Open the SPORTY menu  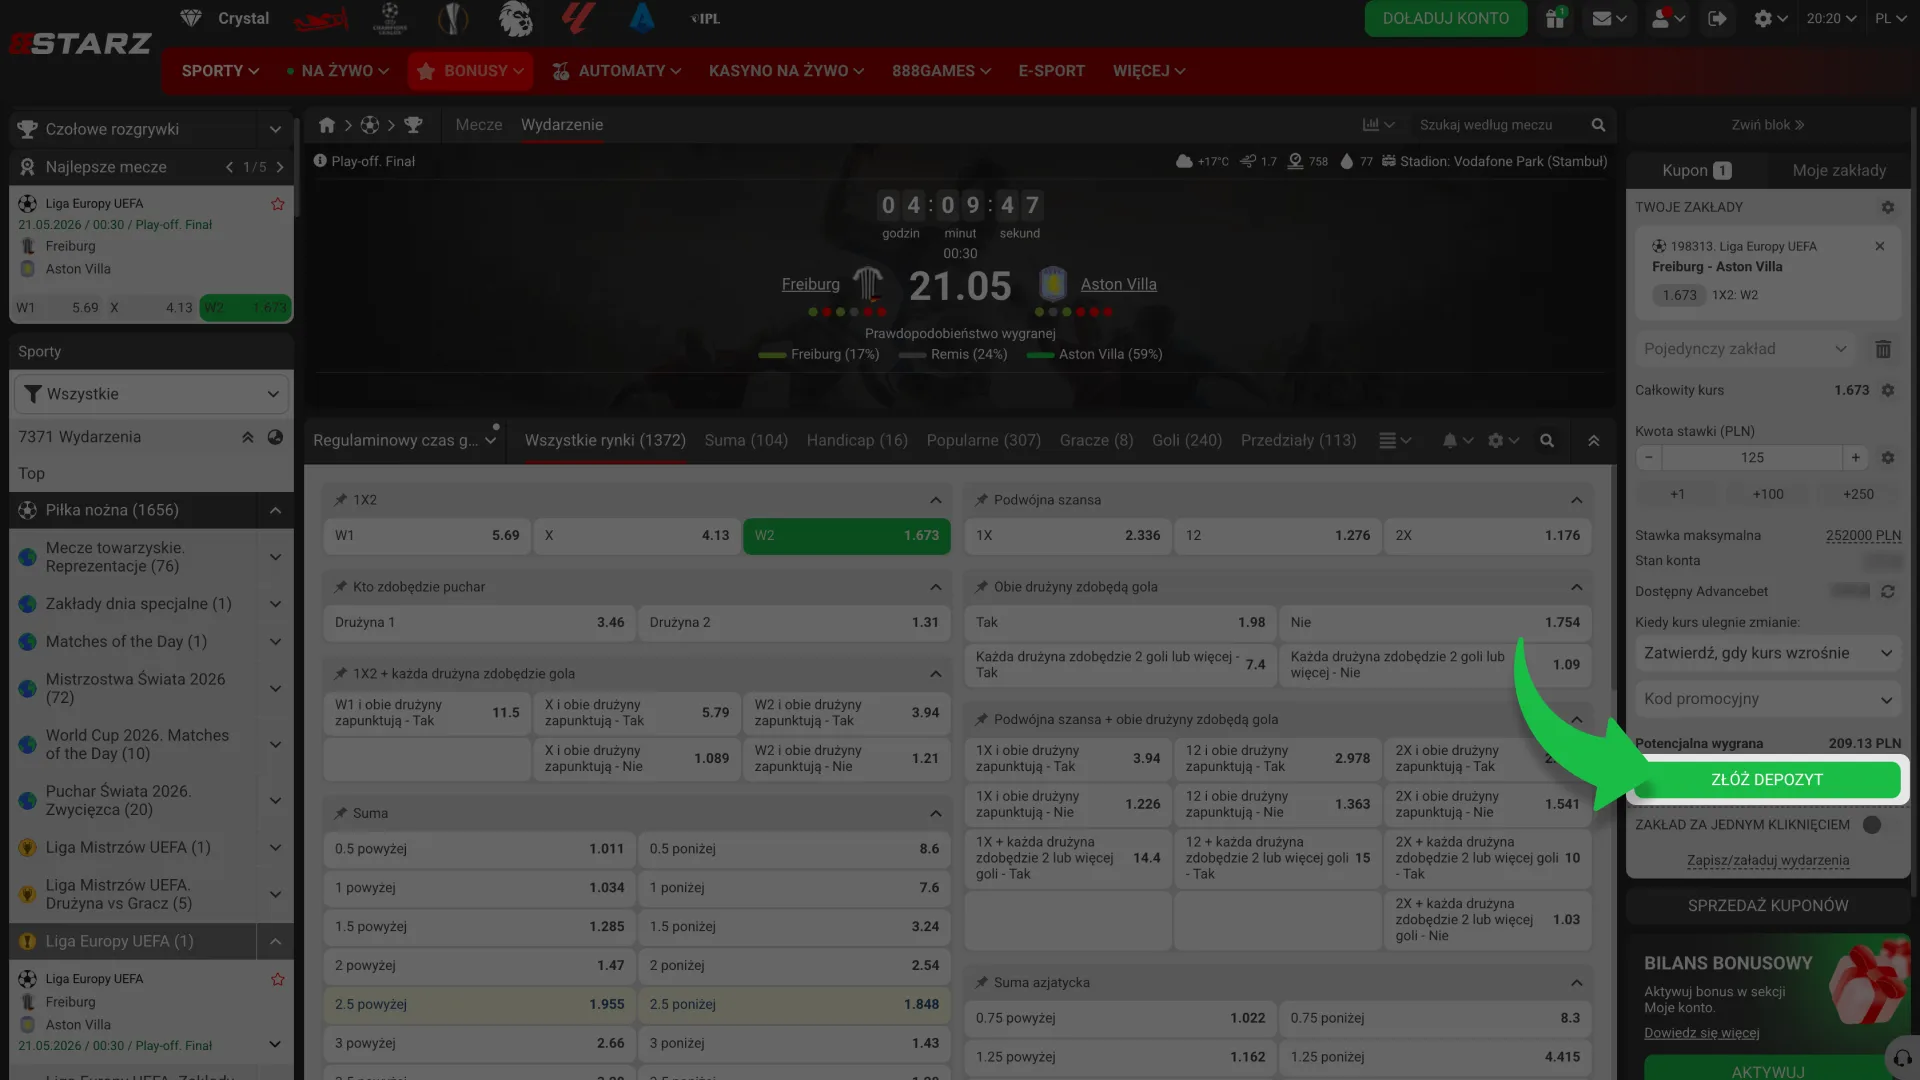point(220,71)
